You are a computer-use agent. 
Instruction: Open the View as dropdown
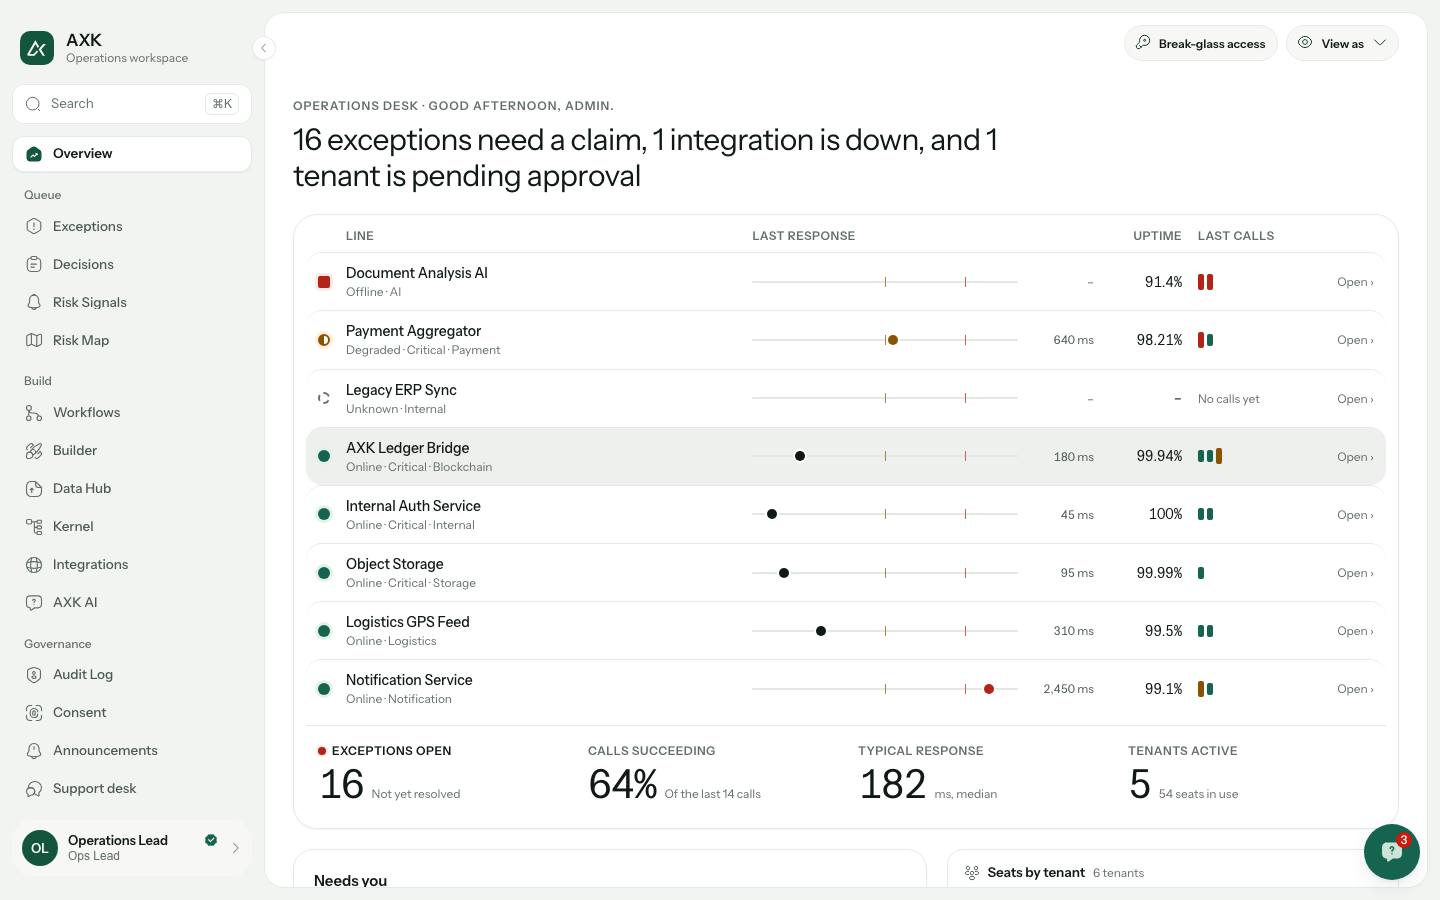pos(1342,43)
